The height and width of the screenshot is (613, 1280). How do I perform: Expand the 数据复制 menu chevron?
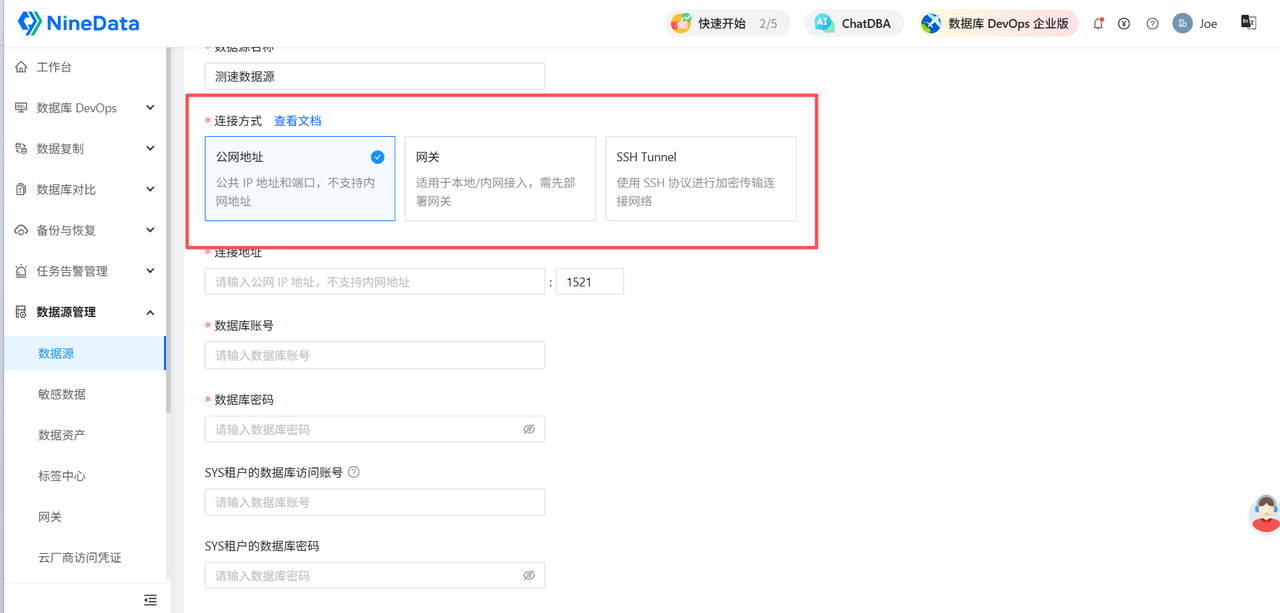150,149
